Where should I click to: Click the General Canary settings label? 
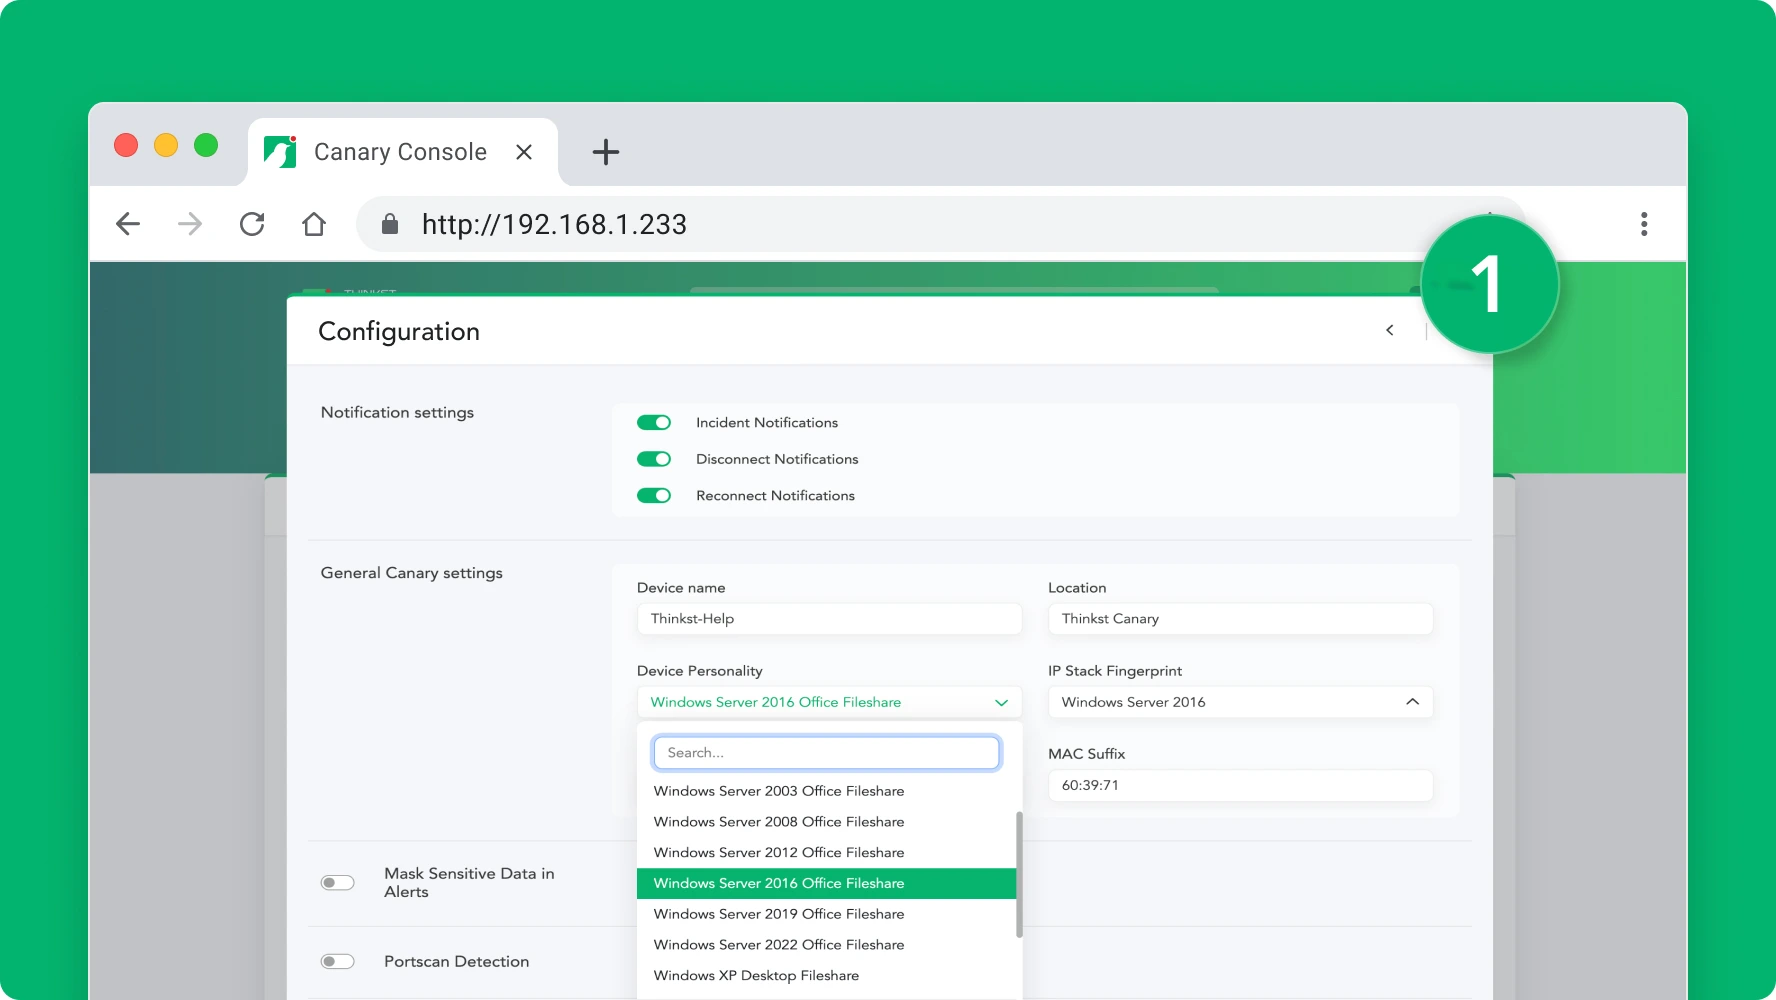click(411, 573)
